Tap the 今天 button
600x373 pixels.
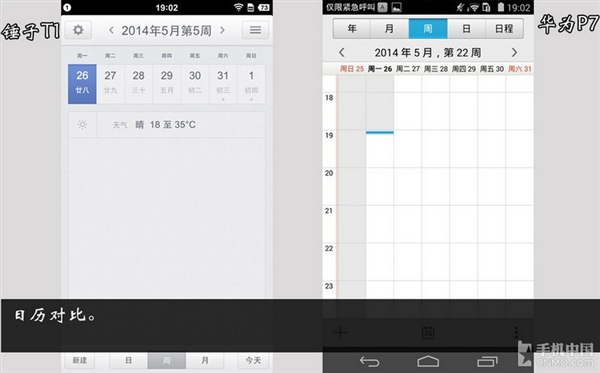coord(253,360)
